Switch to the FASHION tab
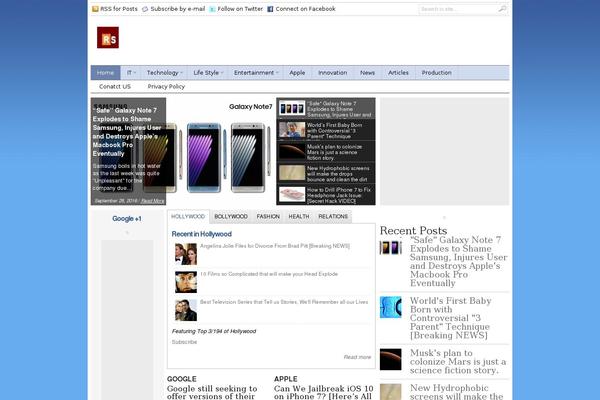600x400 pixels. click(x=268, y=217)
